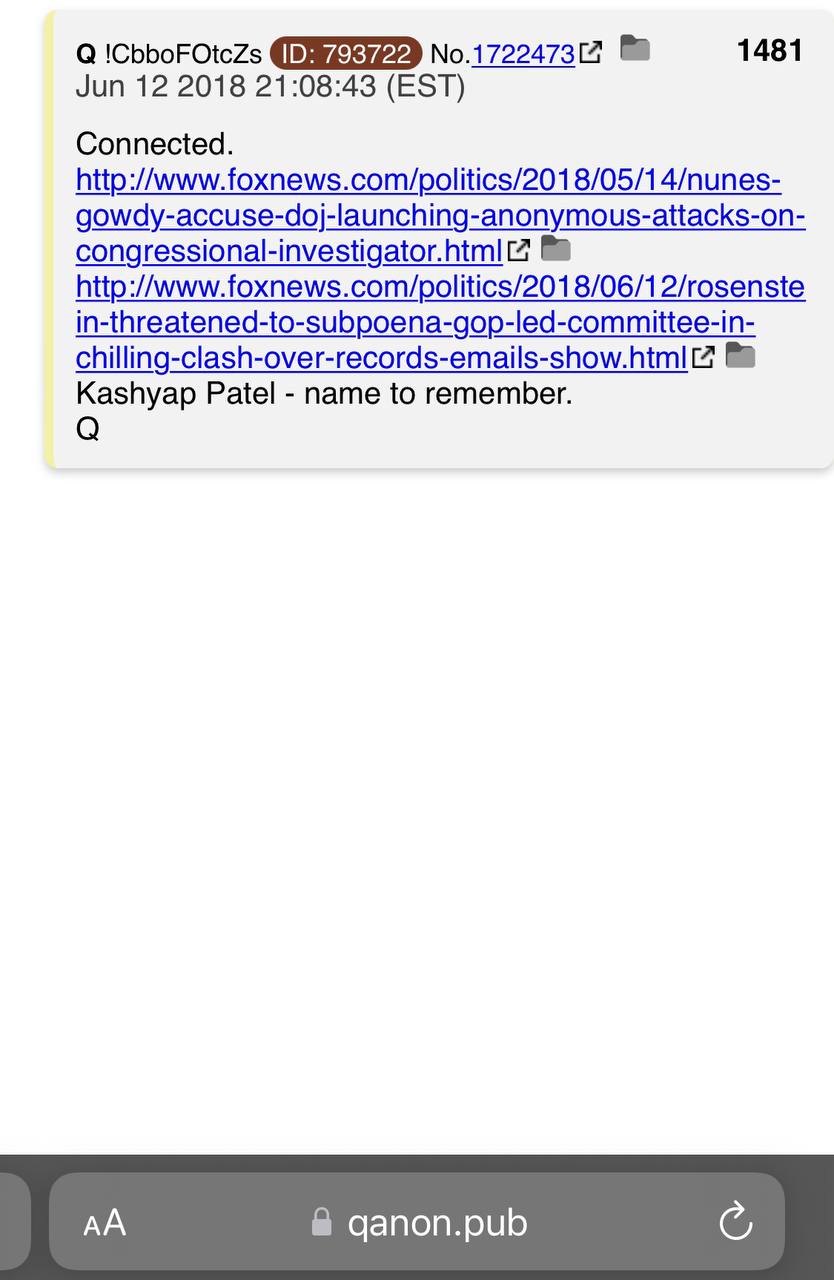Click the 'Kashyap Patel - name to remember' text
Image resolution: width=834 pixels, height=1280 pixels.
324,393
